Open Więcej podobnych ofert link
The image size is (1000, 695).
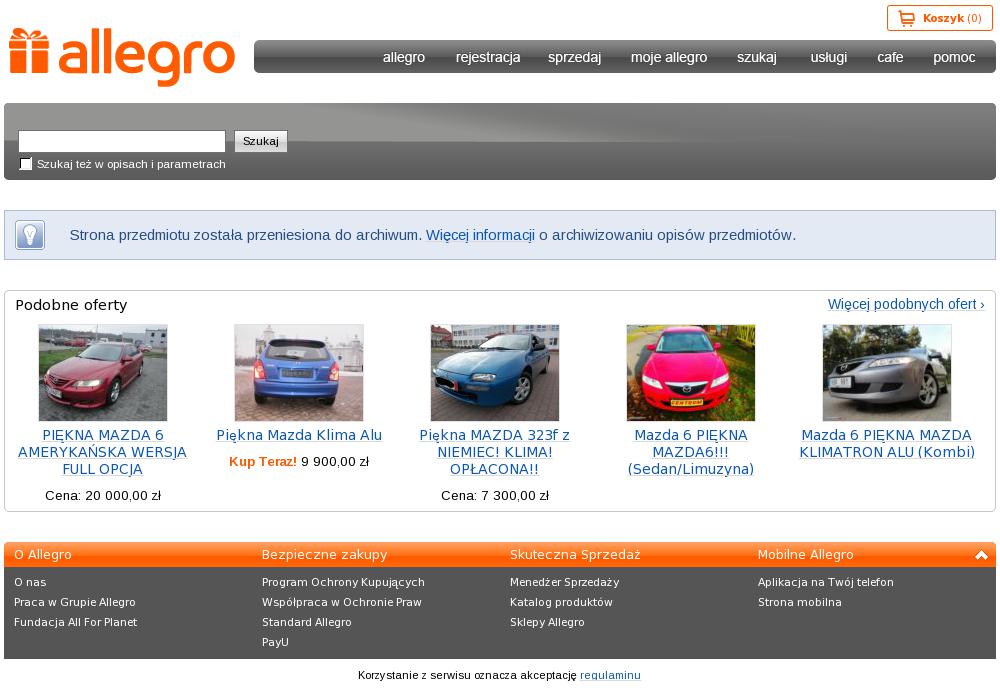[x=906, y=304]
